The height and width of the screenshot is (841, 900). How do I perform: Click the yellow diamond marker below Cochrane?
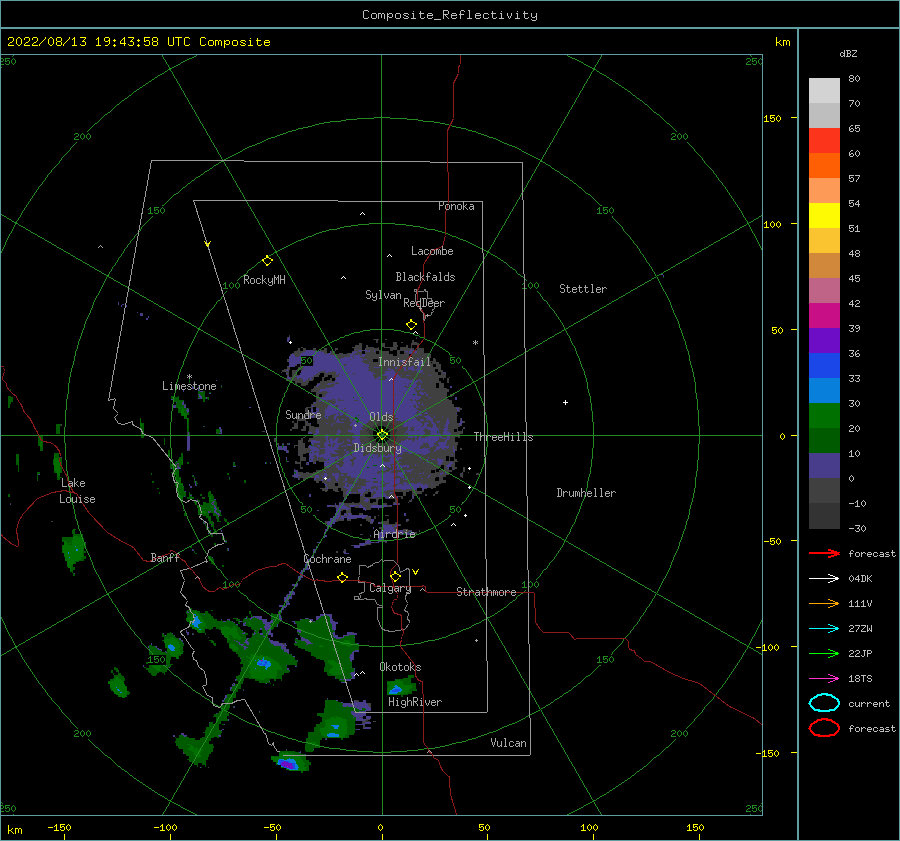click(343, 578)
